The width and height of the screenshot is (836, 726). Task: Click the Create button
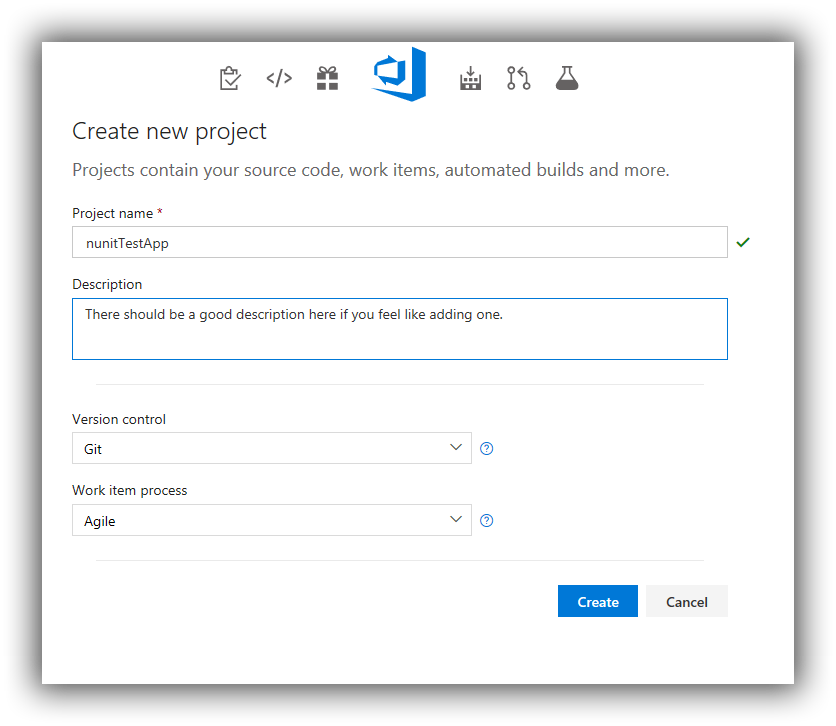point(598,601)
